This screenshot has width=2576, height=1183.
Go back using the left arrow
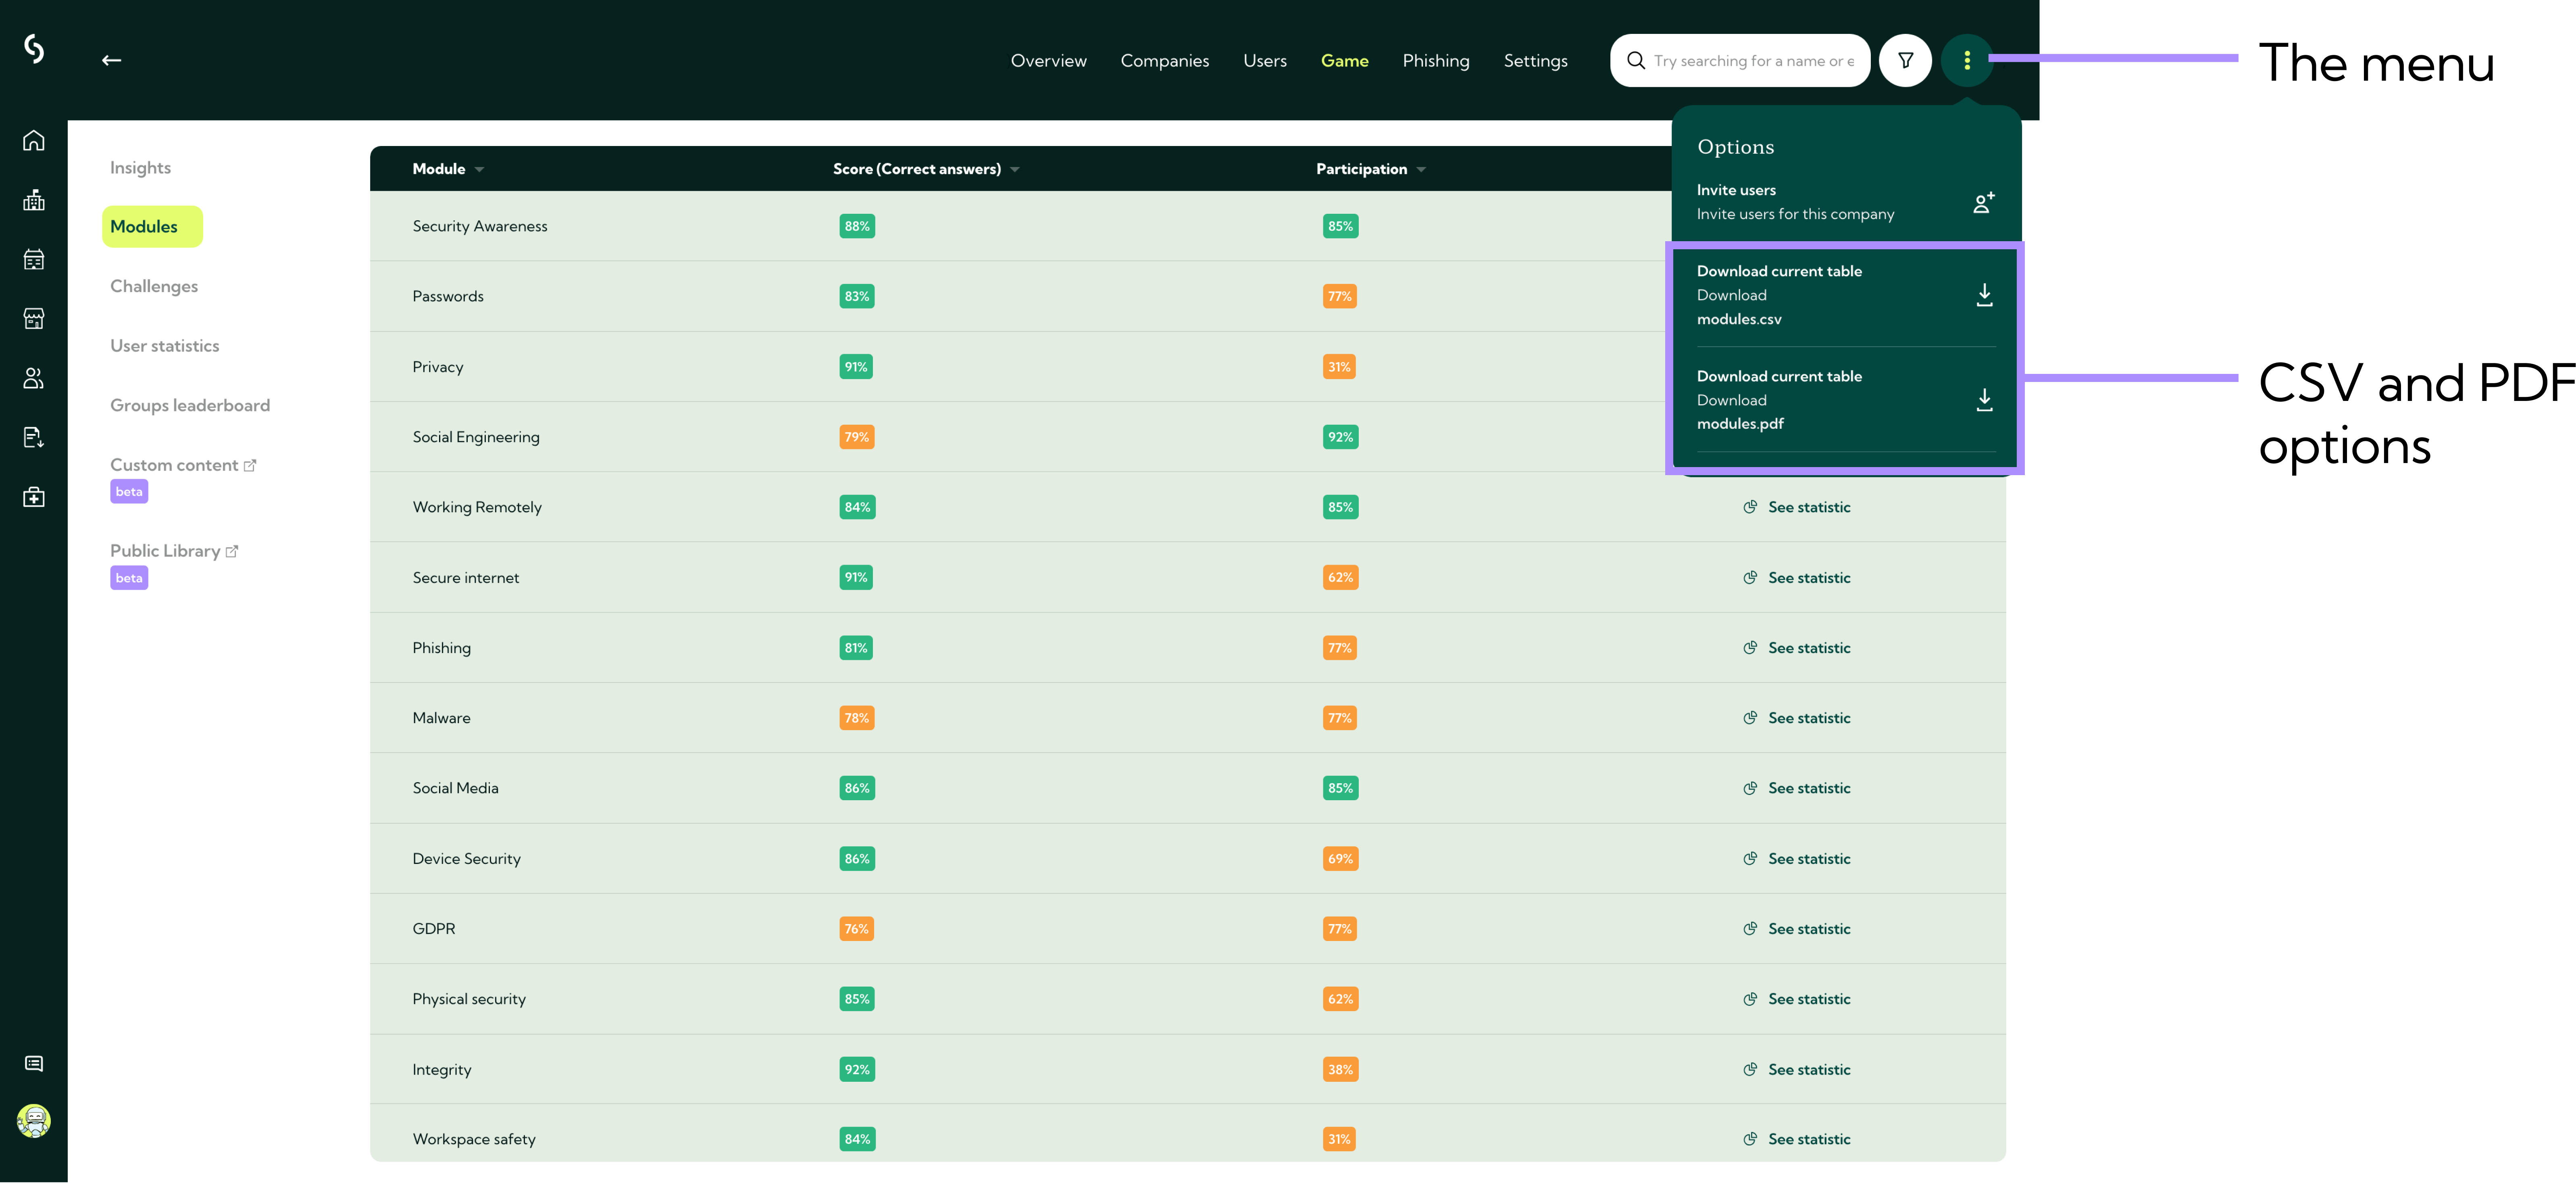pyautogui.click(x=111, y=60)
